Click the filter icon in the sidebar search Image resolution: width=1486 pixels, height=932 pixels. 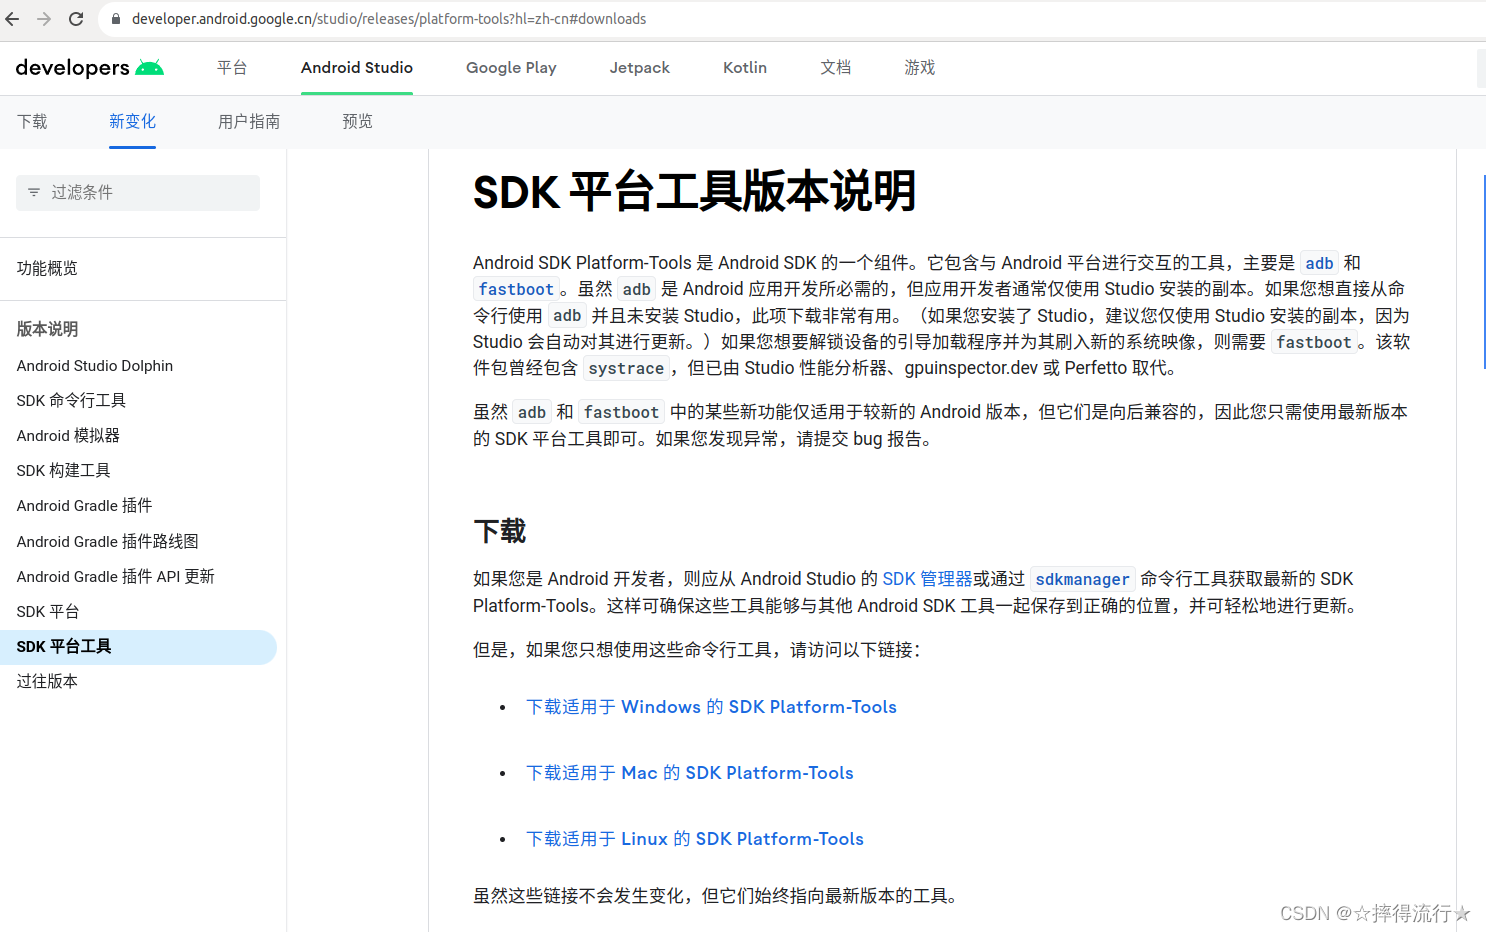(x=34, y=192)
